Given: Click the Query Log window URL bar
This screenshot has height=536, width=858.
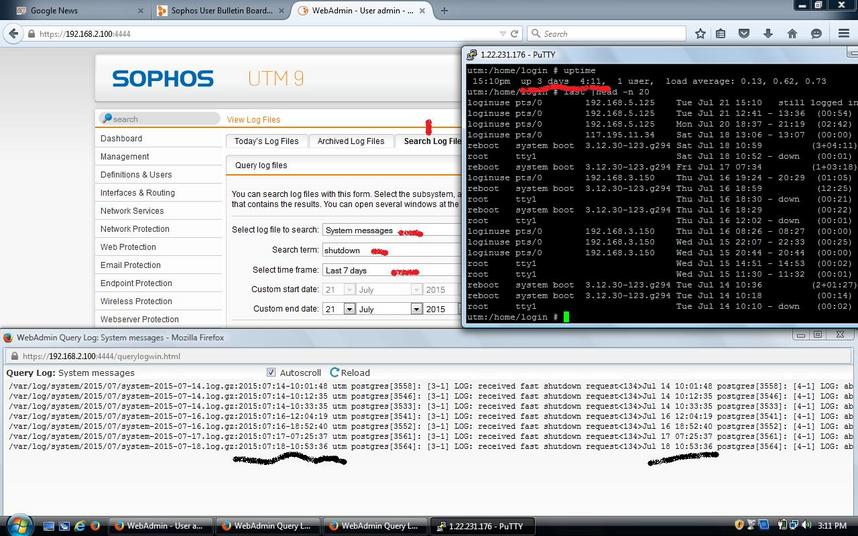Looking at the screenshot, I should click(428, 356).
